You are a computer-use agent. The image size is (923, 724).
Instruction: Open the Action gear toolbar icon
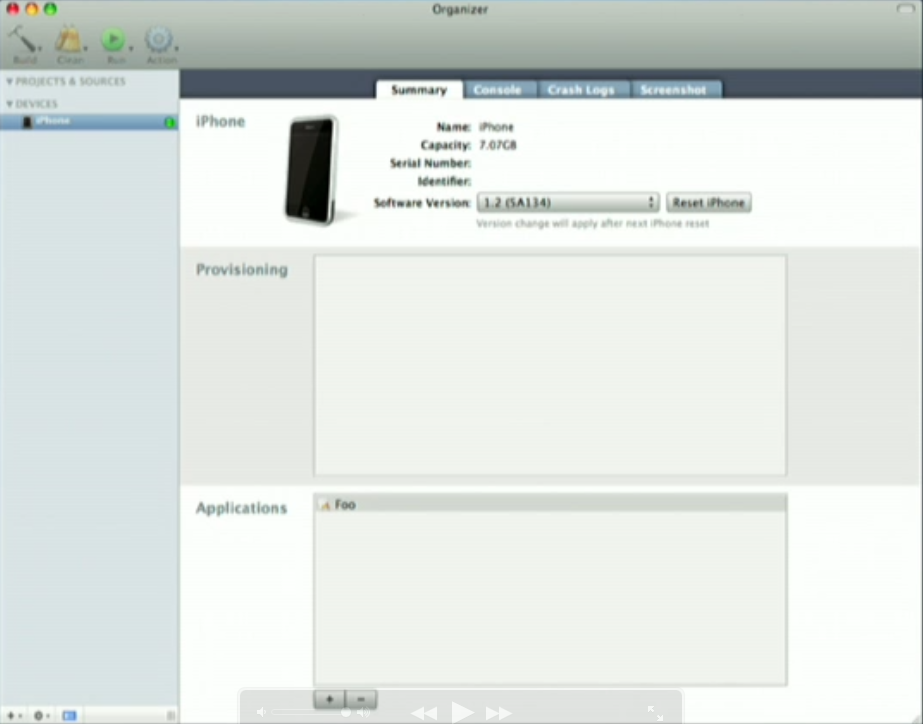click(x=159, y=40)
